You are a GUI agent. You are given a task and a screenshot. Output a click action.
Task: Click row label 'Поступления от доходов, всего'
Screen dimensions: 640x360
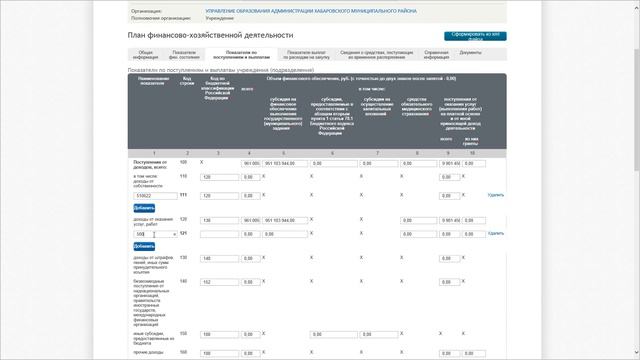[x=150, y=165]
